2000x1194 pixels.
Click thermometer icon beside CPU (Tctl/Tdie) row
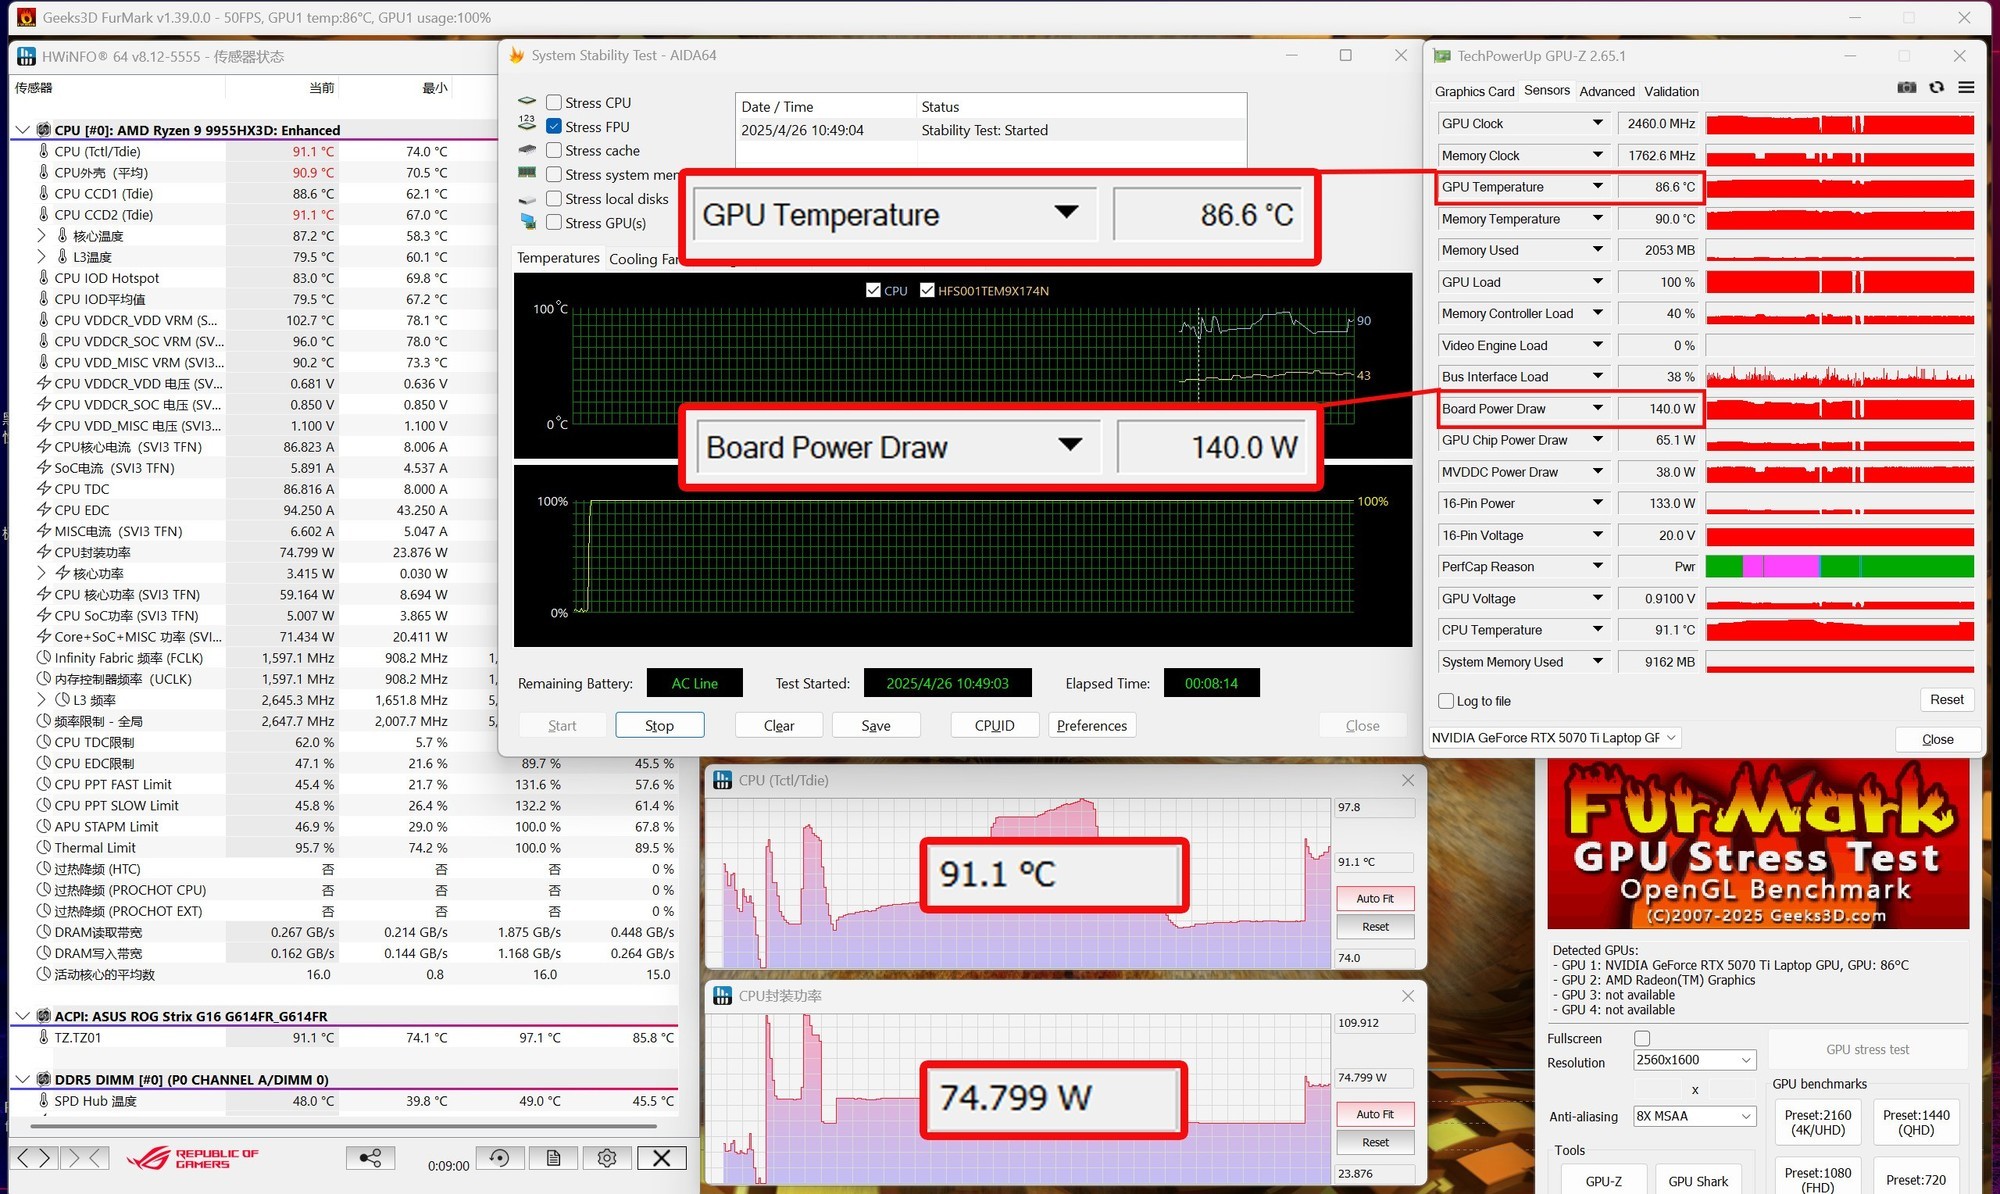43,151
